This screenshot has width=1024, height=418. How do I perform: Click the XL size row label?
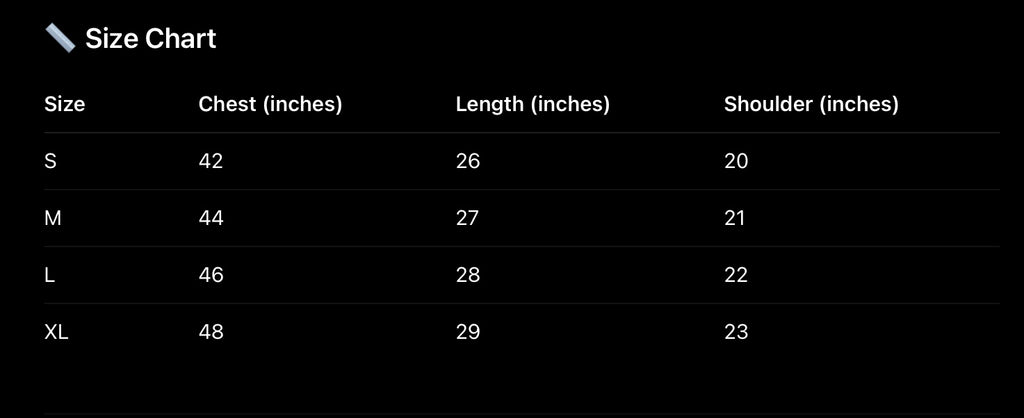(57, 332)
